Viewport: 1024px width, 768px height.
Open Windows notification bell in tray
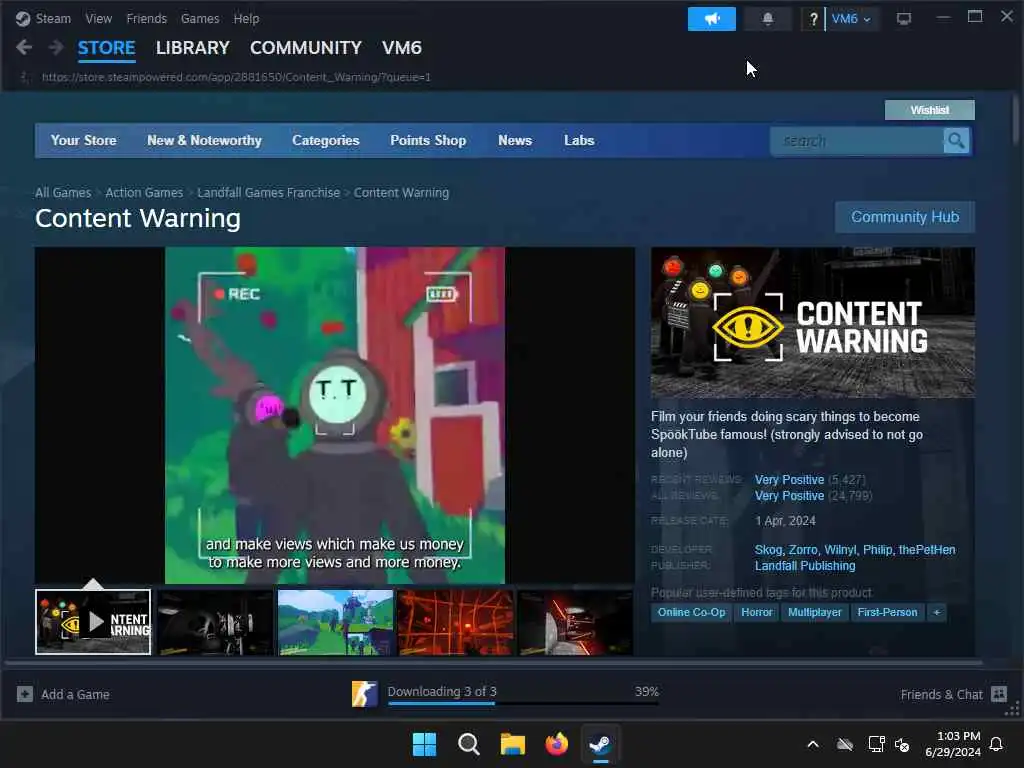coord(997,744)
